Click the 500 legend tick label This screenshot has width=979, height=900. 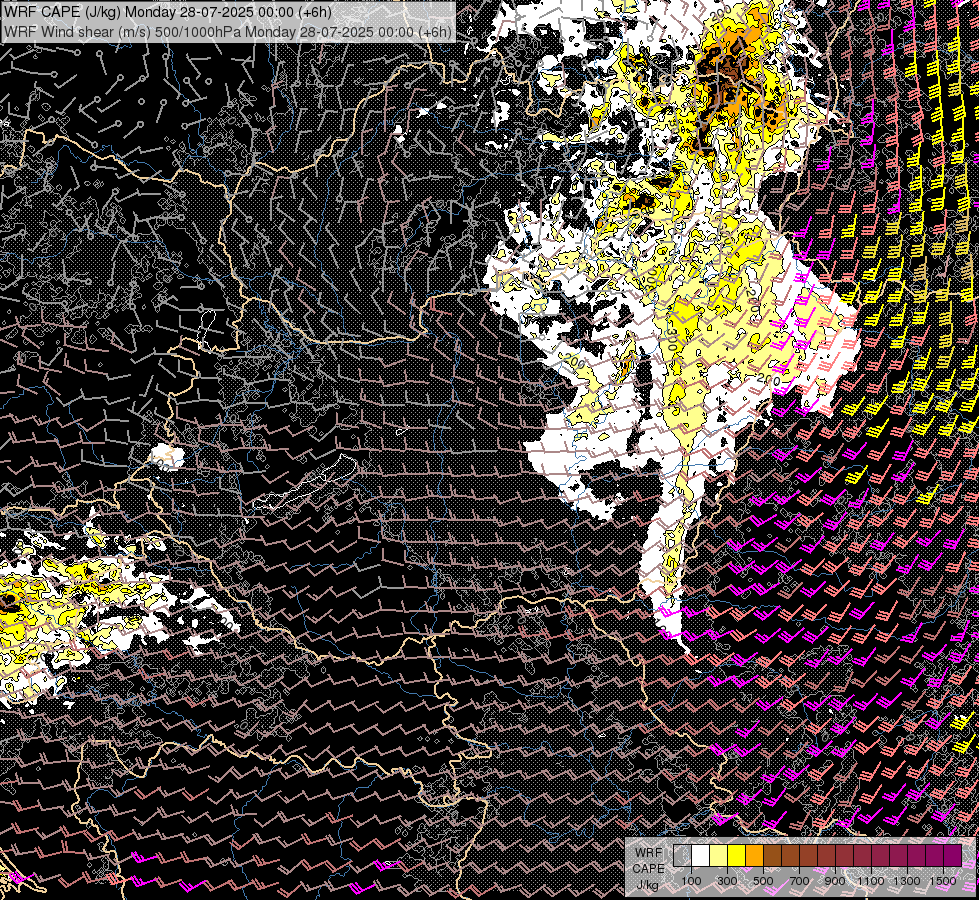click(763, 881)
